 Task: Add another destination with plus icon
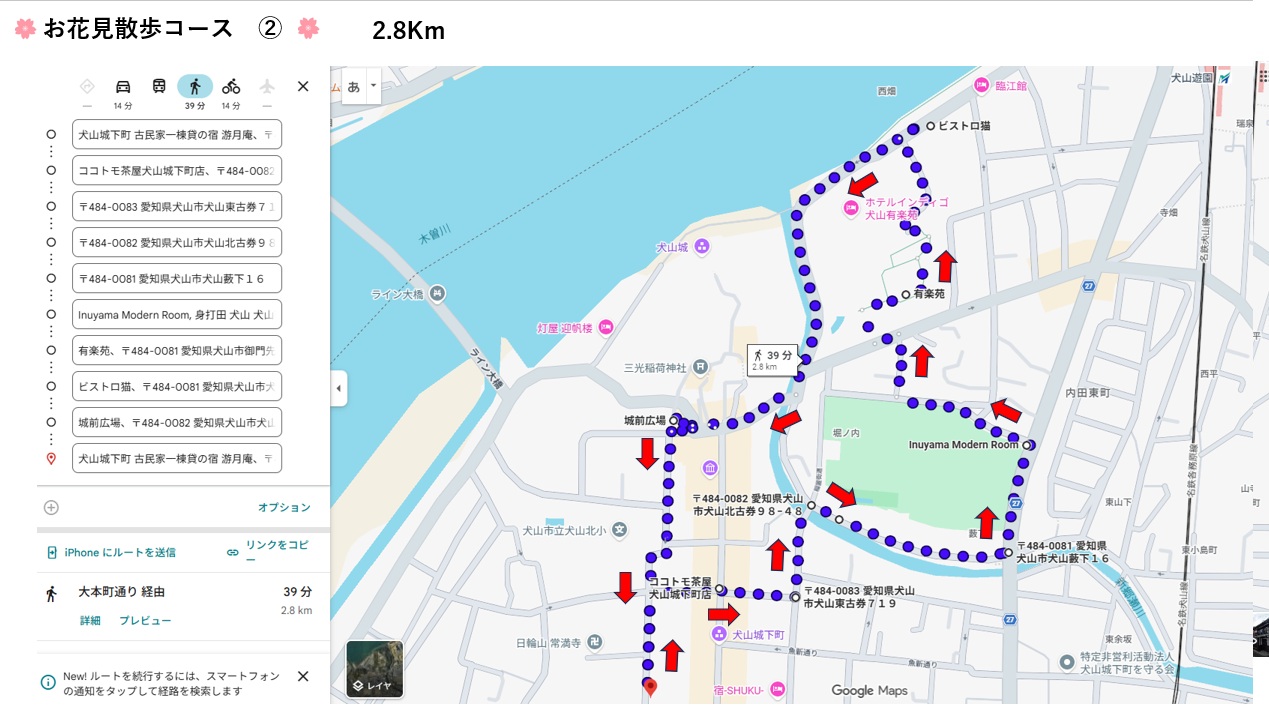[x=51, y=507]
